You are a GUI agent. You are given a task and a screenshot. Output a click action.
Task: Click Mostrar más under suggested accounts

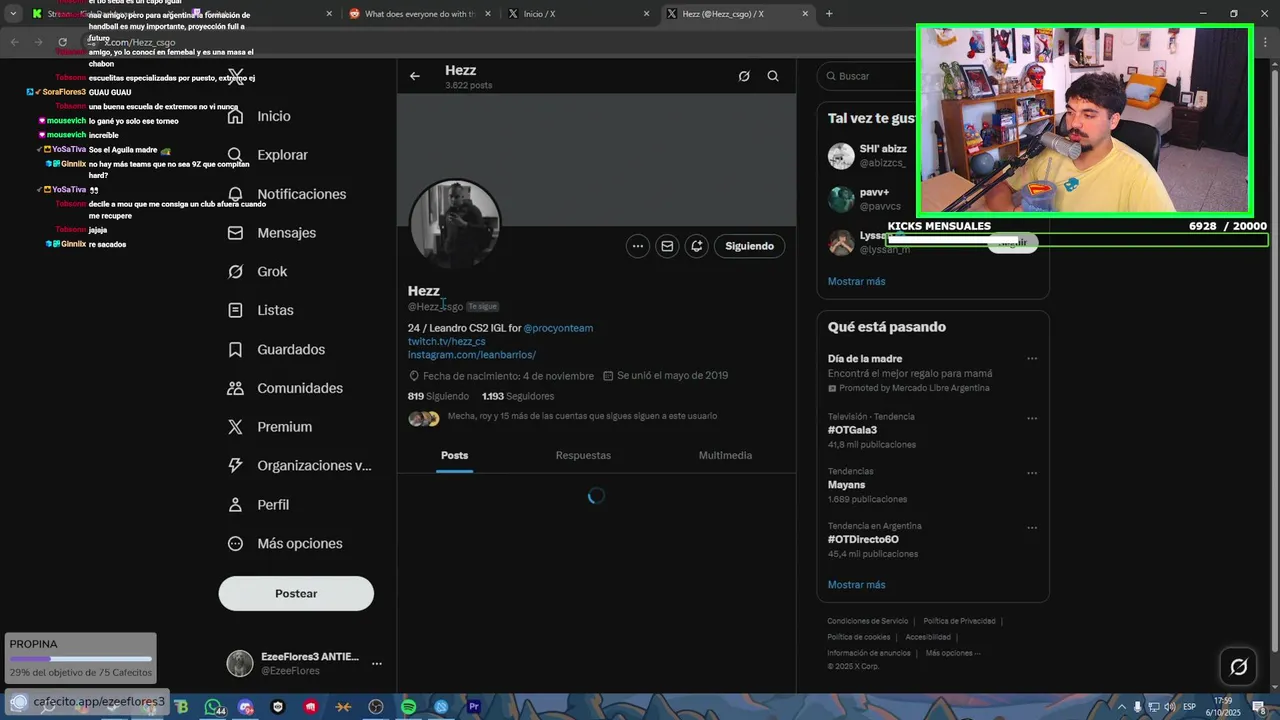click(x=856, y=282)
